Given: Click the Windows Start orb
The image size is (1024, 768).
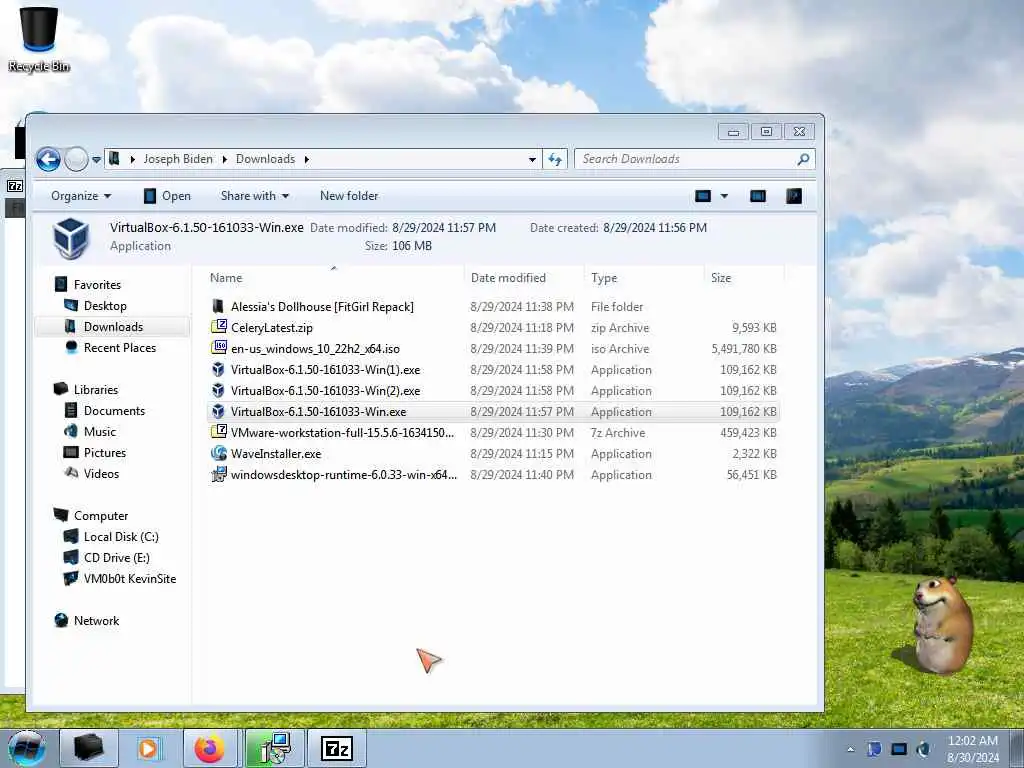Looking at the screenshot, I should [27, 748].
